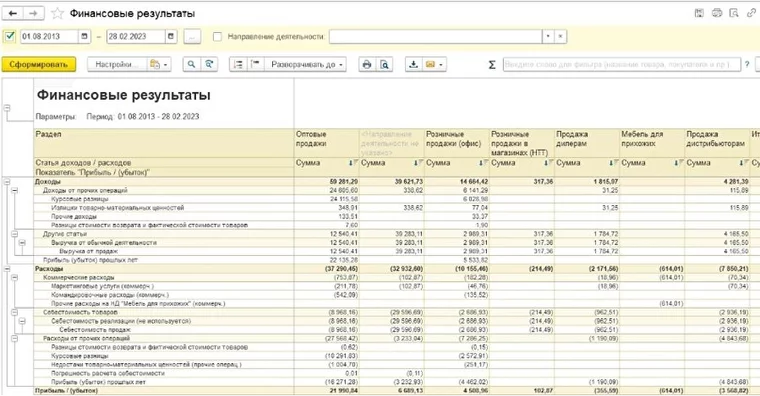Open report variants icon next to Настройки
760x396 pixels.
click(159, 64)
